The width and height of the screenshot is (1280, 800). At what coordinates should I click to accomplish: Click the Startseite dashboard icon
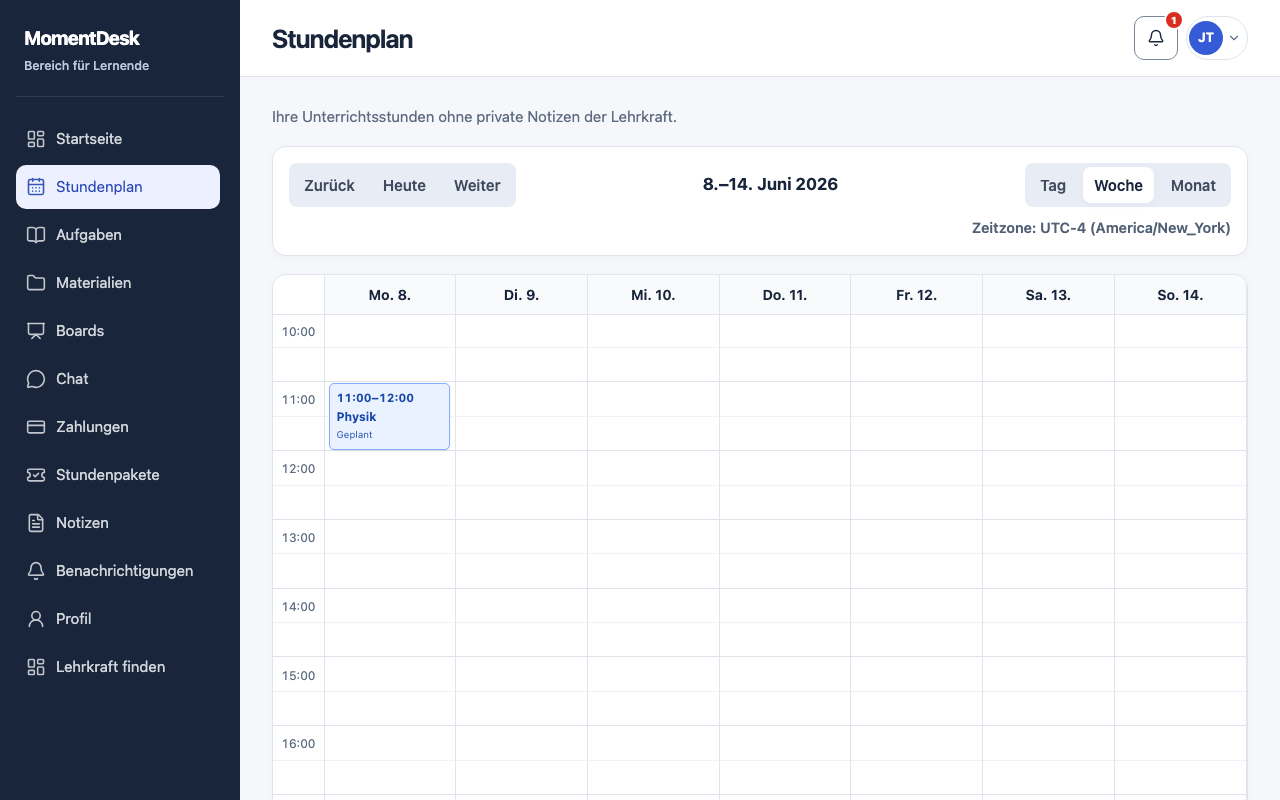point(36,139)
